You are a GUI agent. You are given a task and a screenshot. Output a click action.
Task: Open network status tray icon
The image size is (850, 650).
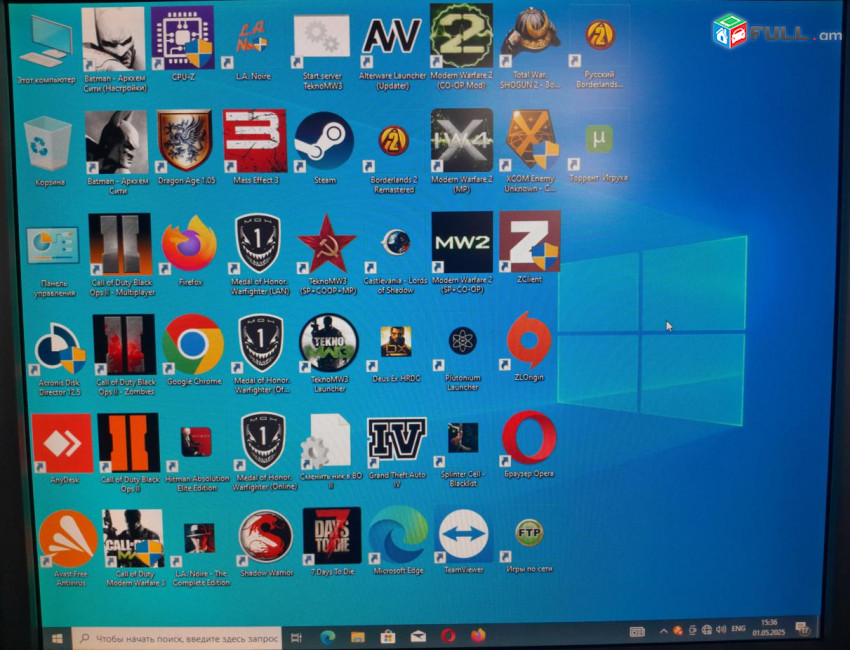(706, 630)
